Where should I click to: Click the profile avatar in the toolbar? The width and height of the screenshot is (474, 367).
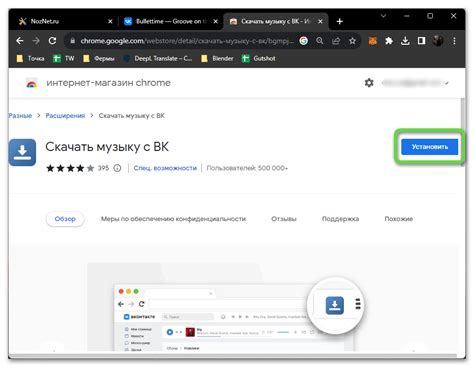pos(438,41)
